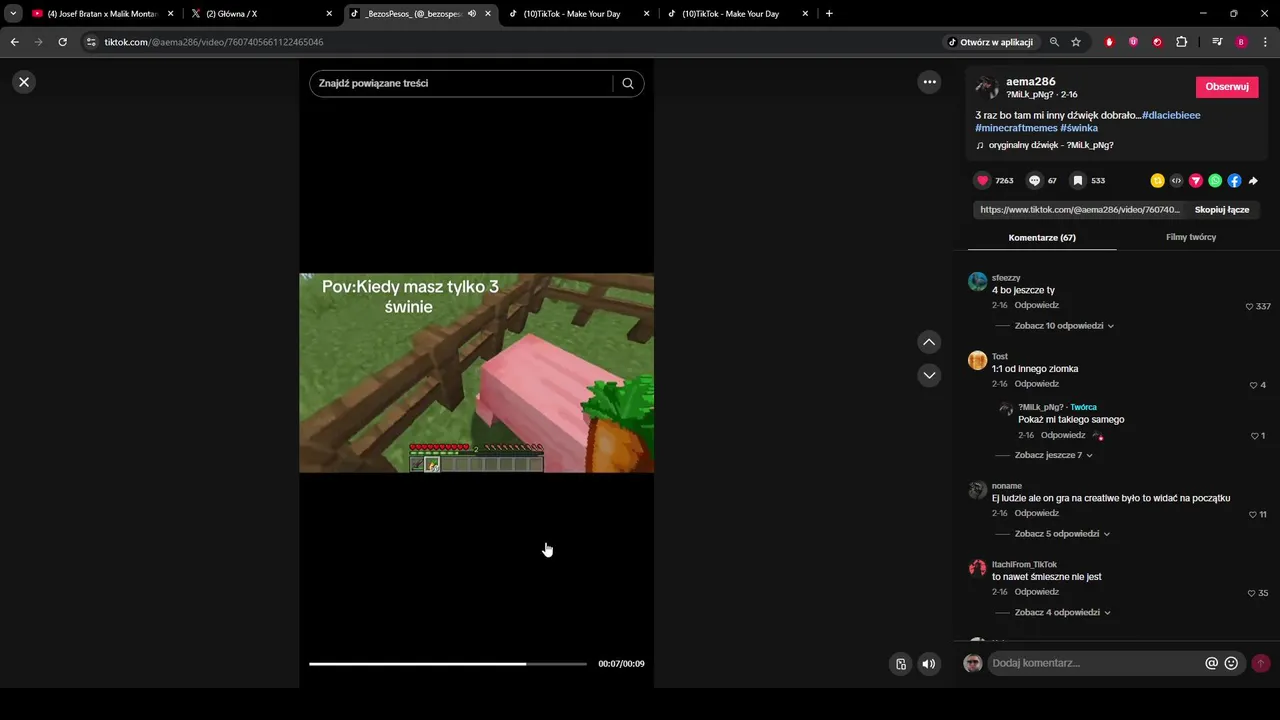
Task: Like sfeezzy's comment with 337 likes
Action: 1249,306
